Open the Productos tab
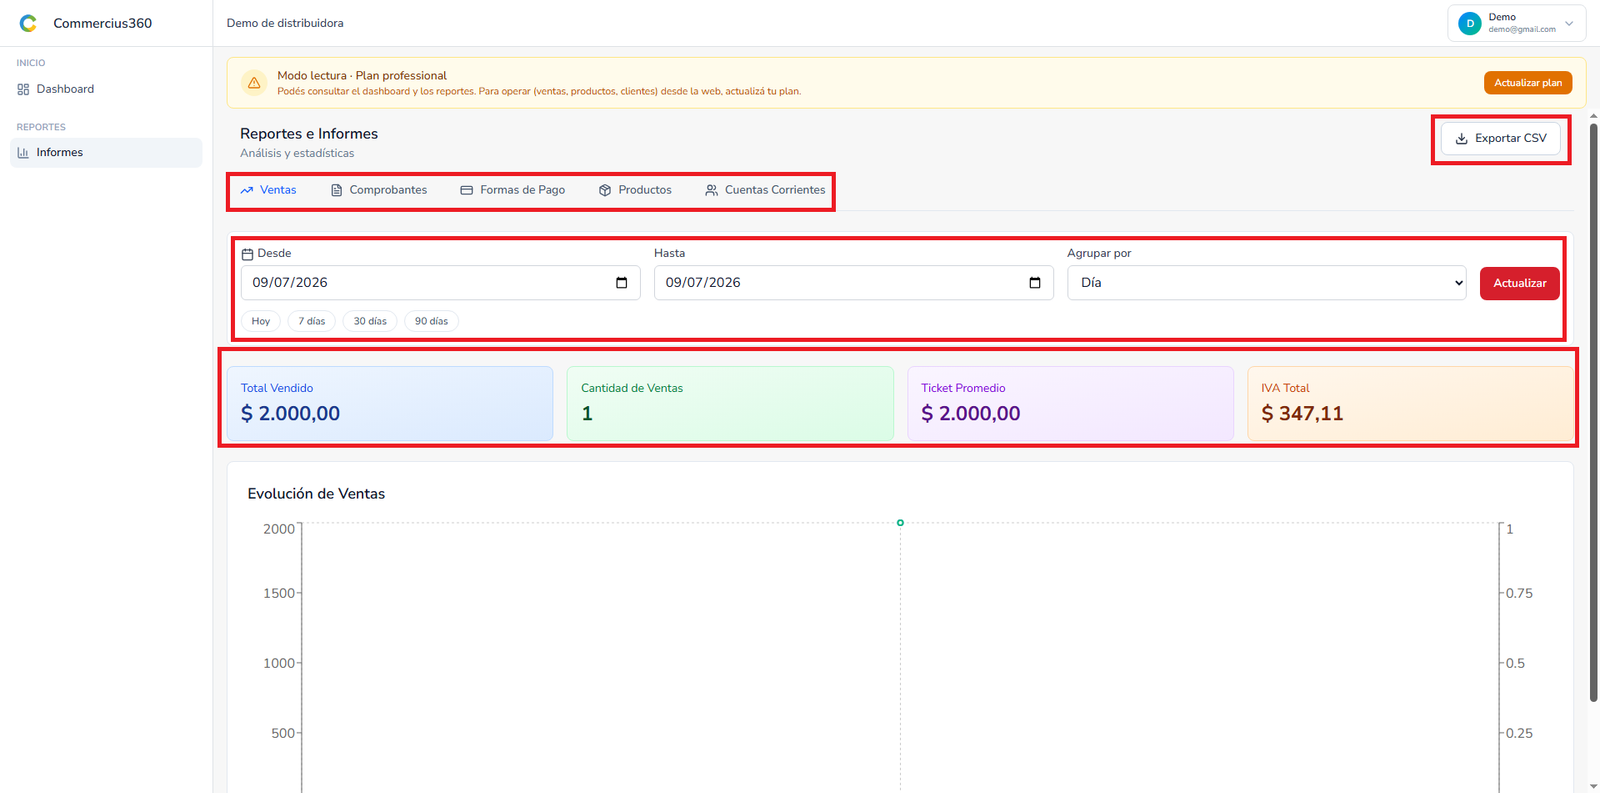1600x793 pixels. point(635,190)
